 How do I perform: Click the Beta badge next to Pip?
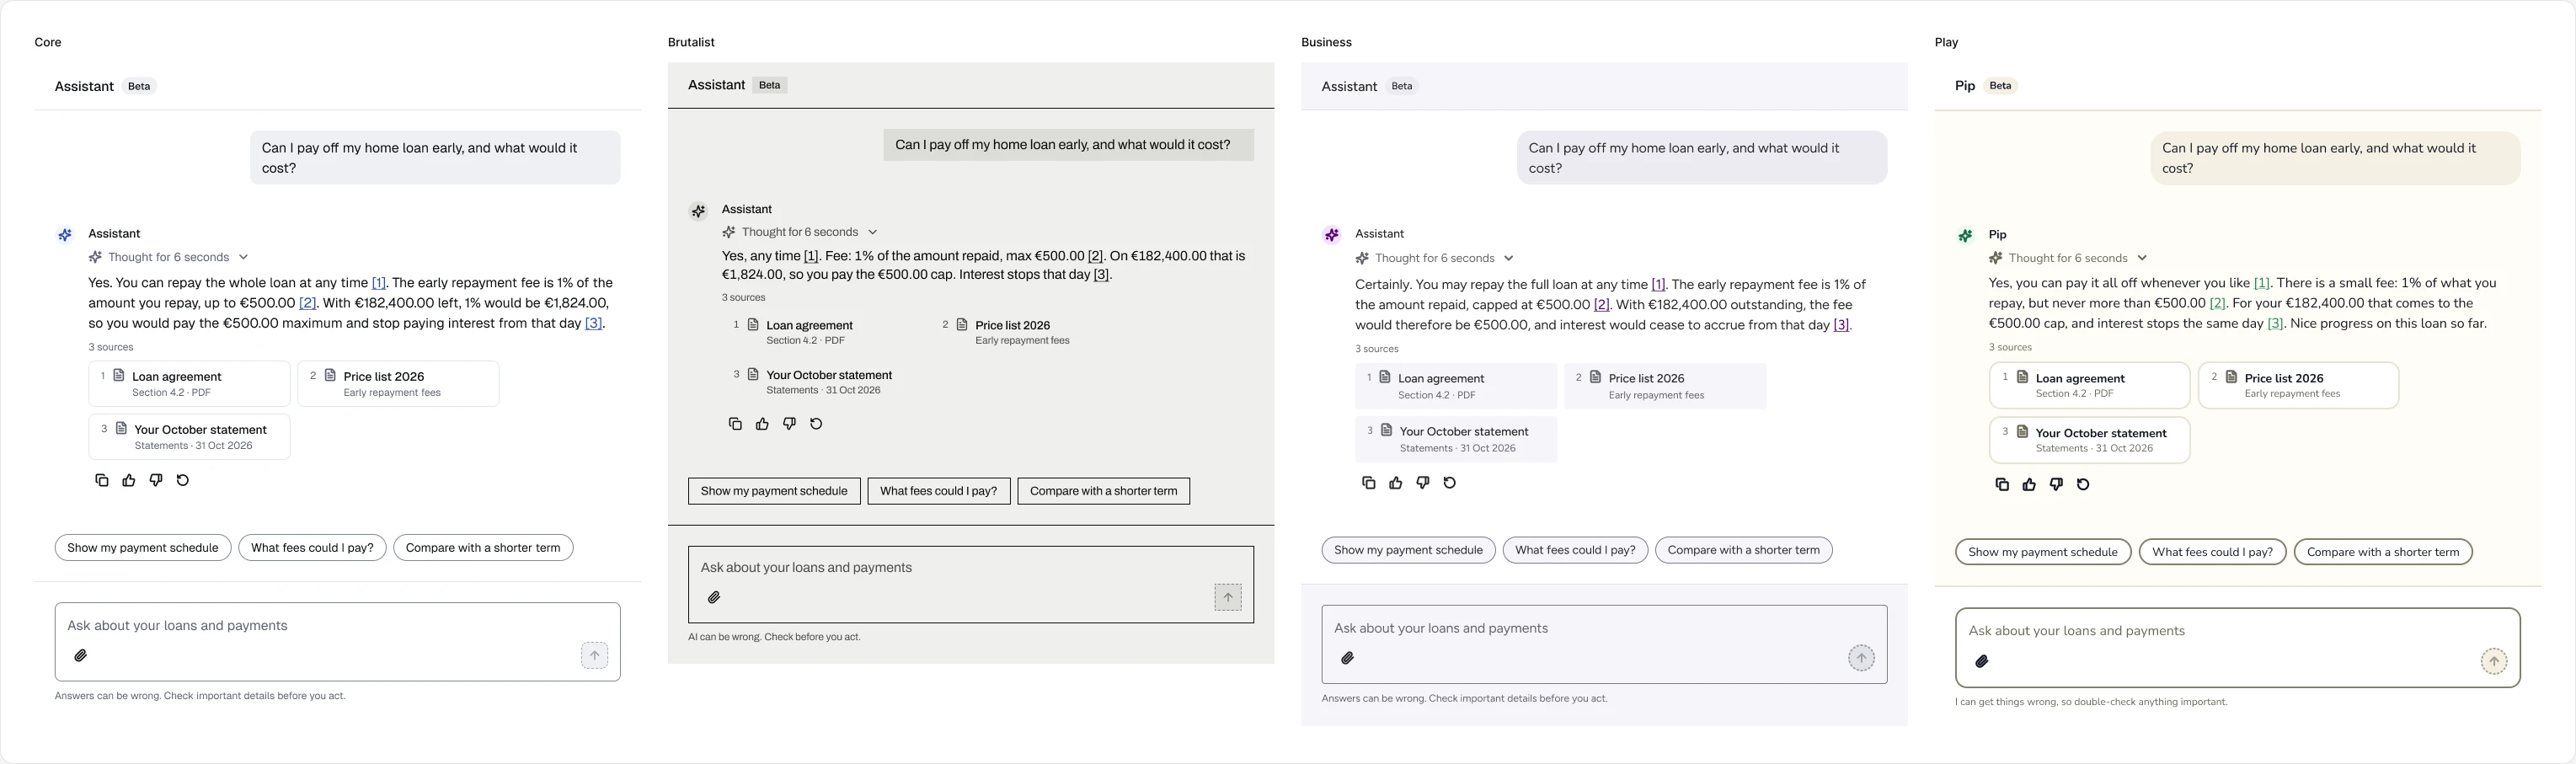[x=2000, y=86]
